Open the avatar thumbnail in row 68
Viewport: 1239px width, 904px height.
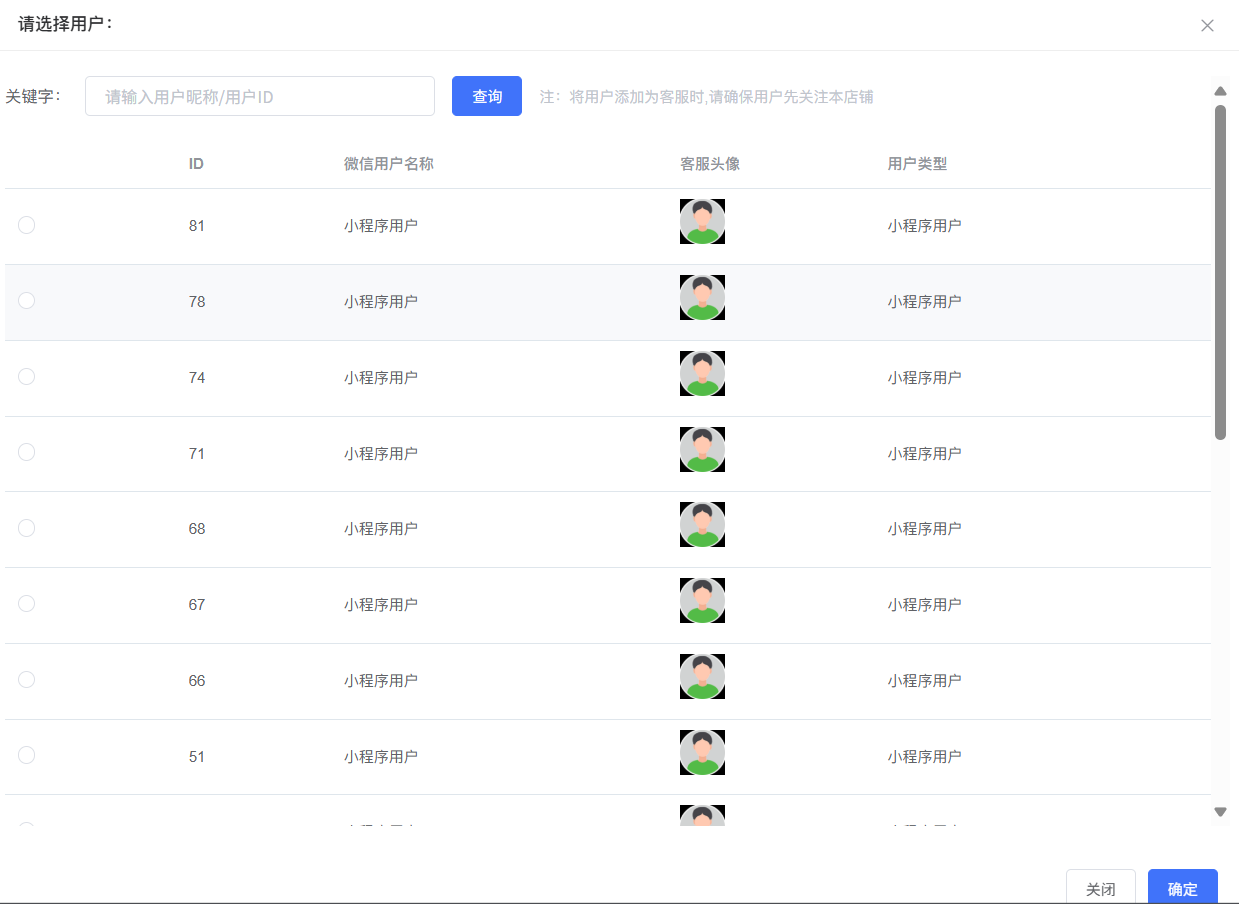pos(702,525)
